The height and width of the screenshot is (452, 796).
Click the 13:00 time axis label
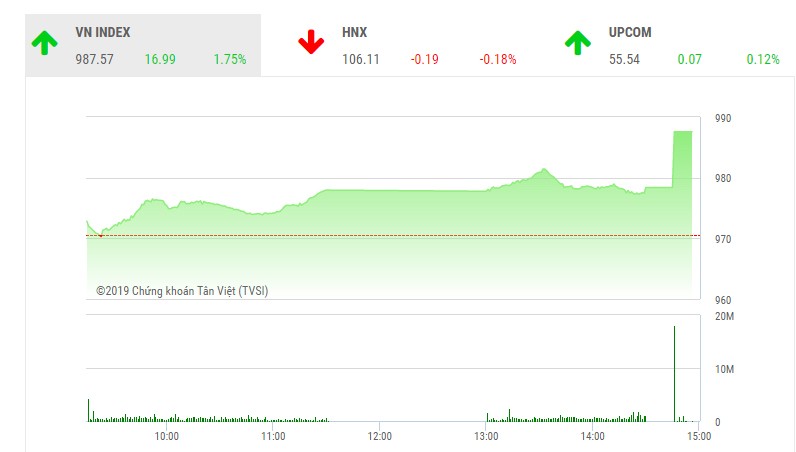coord(486,436)
